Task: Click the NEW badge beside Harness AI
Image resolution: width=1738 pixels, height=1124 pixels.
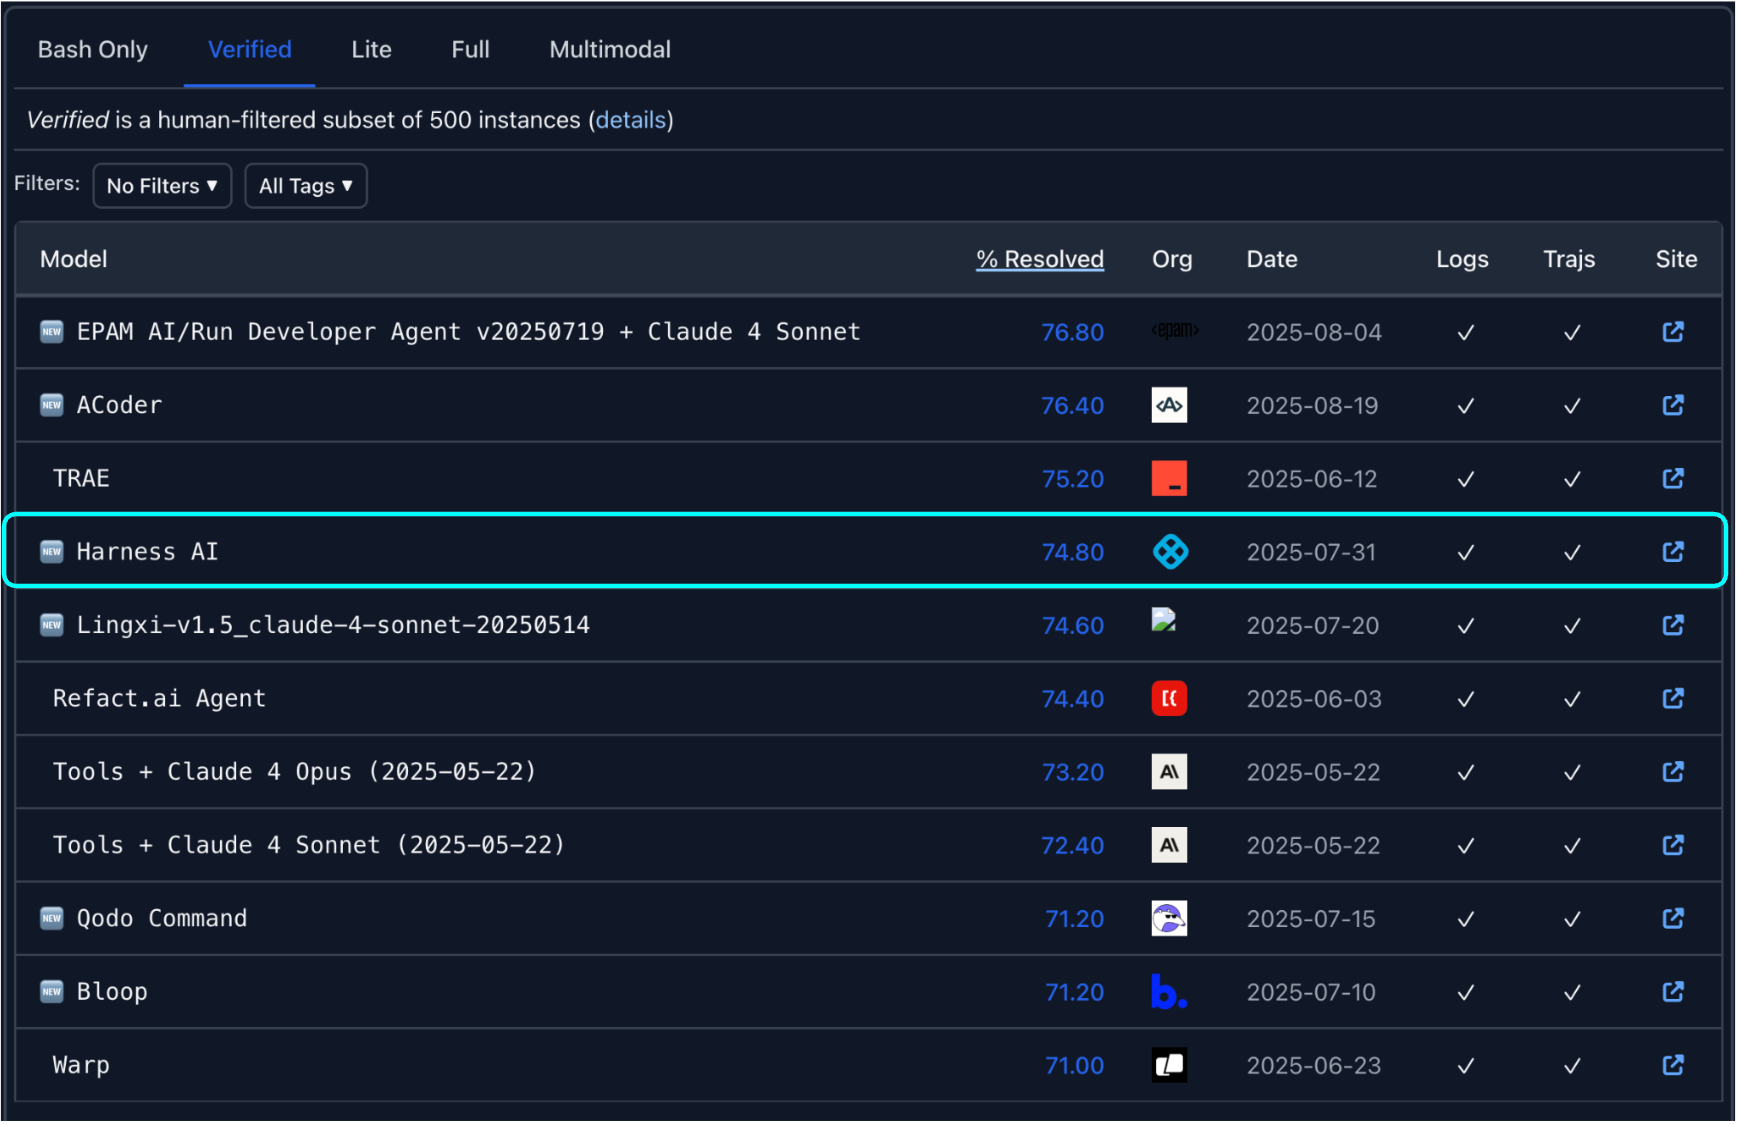Action: [52, 552]
